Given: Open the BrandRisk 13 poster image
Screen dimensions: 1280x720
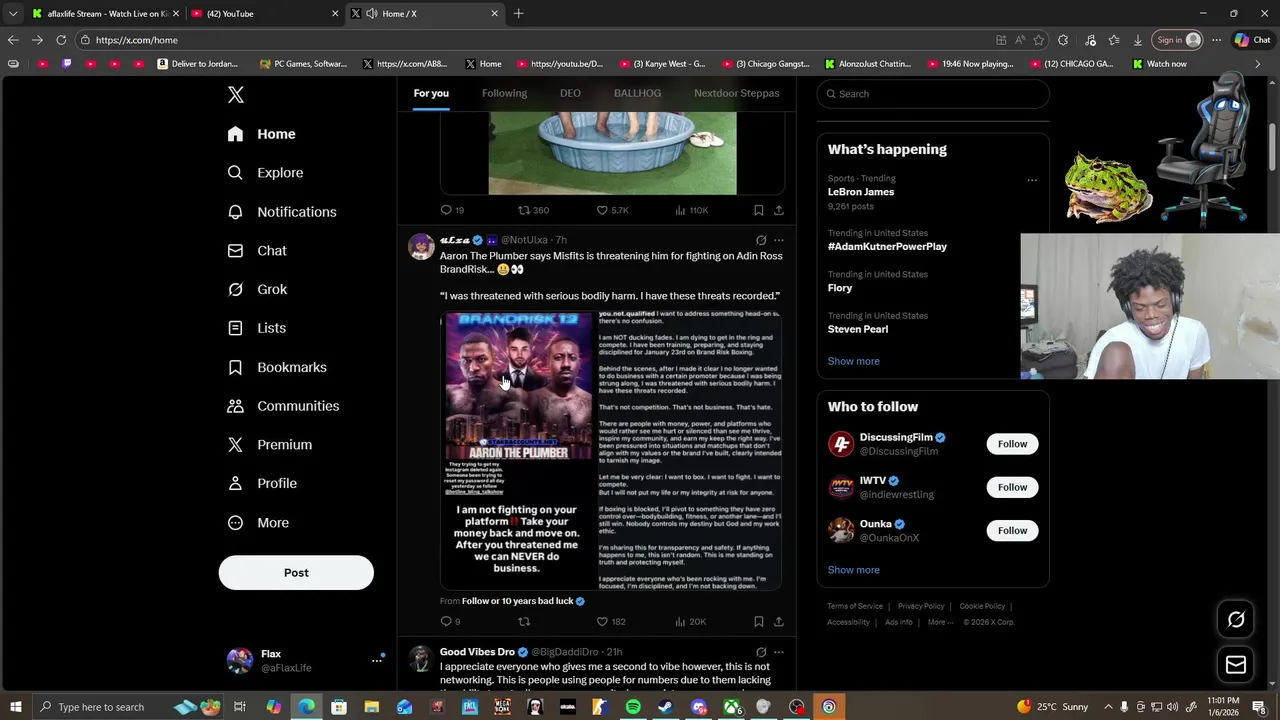Looking at the screenshot, I should tap(518, 450).
